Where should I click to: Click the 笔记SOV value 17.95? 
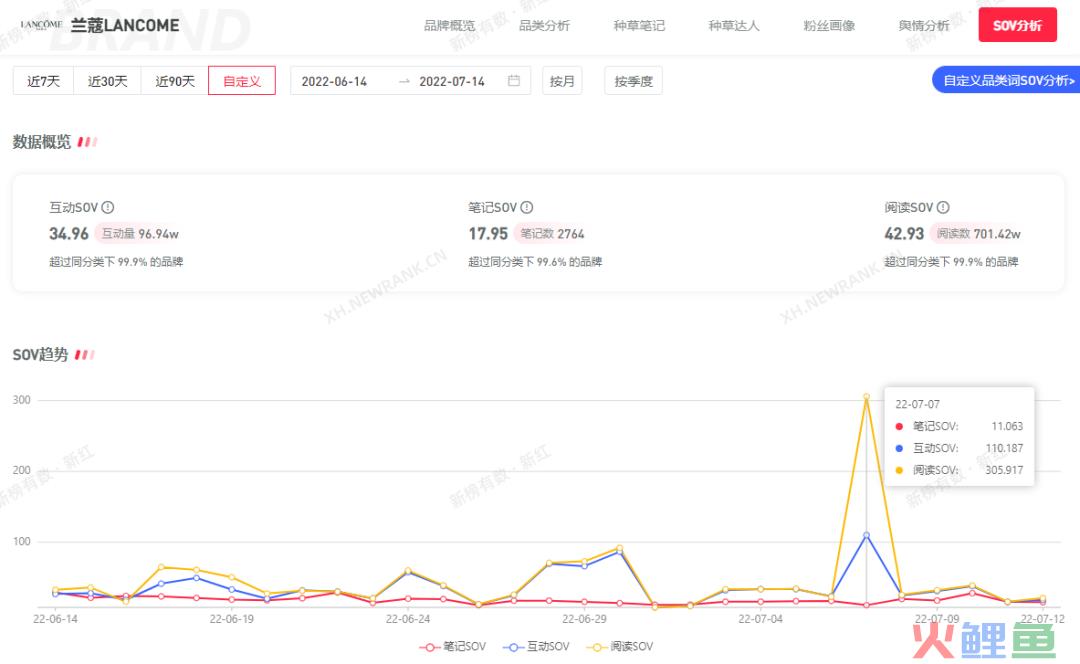point(488,234)
